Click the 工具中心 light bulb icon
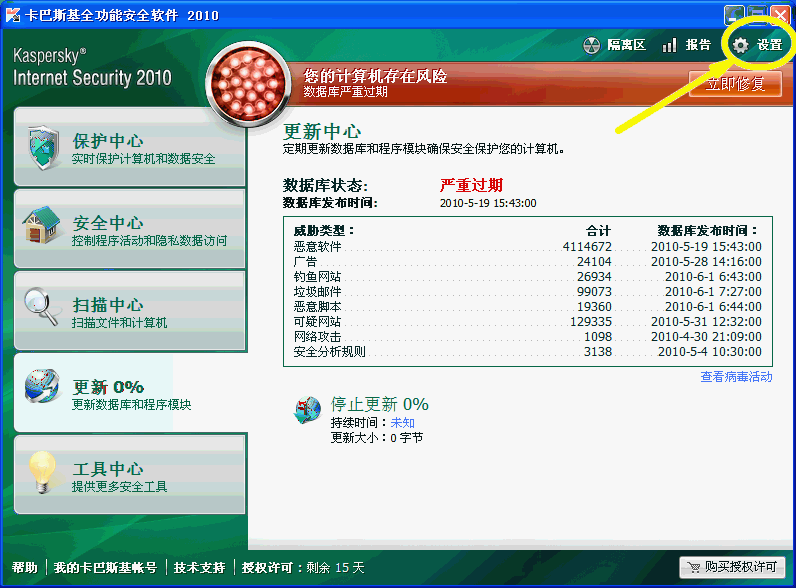The height and width of the screenshot is (588, 796). click(x=42, y=472)
